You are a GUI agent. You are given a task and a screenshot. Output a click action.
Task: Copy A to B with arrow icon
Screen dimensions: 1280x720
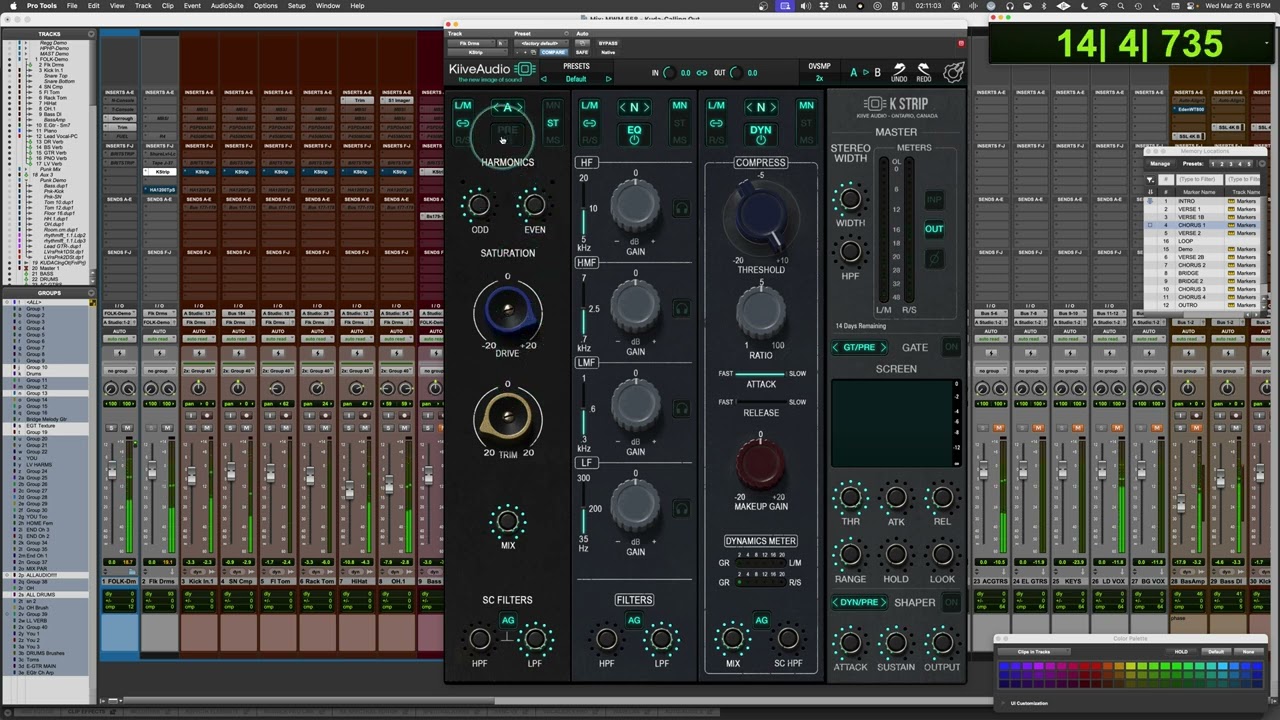[865, 72]
